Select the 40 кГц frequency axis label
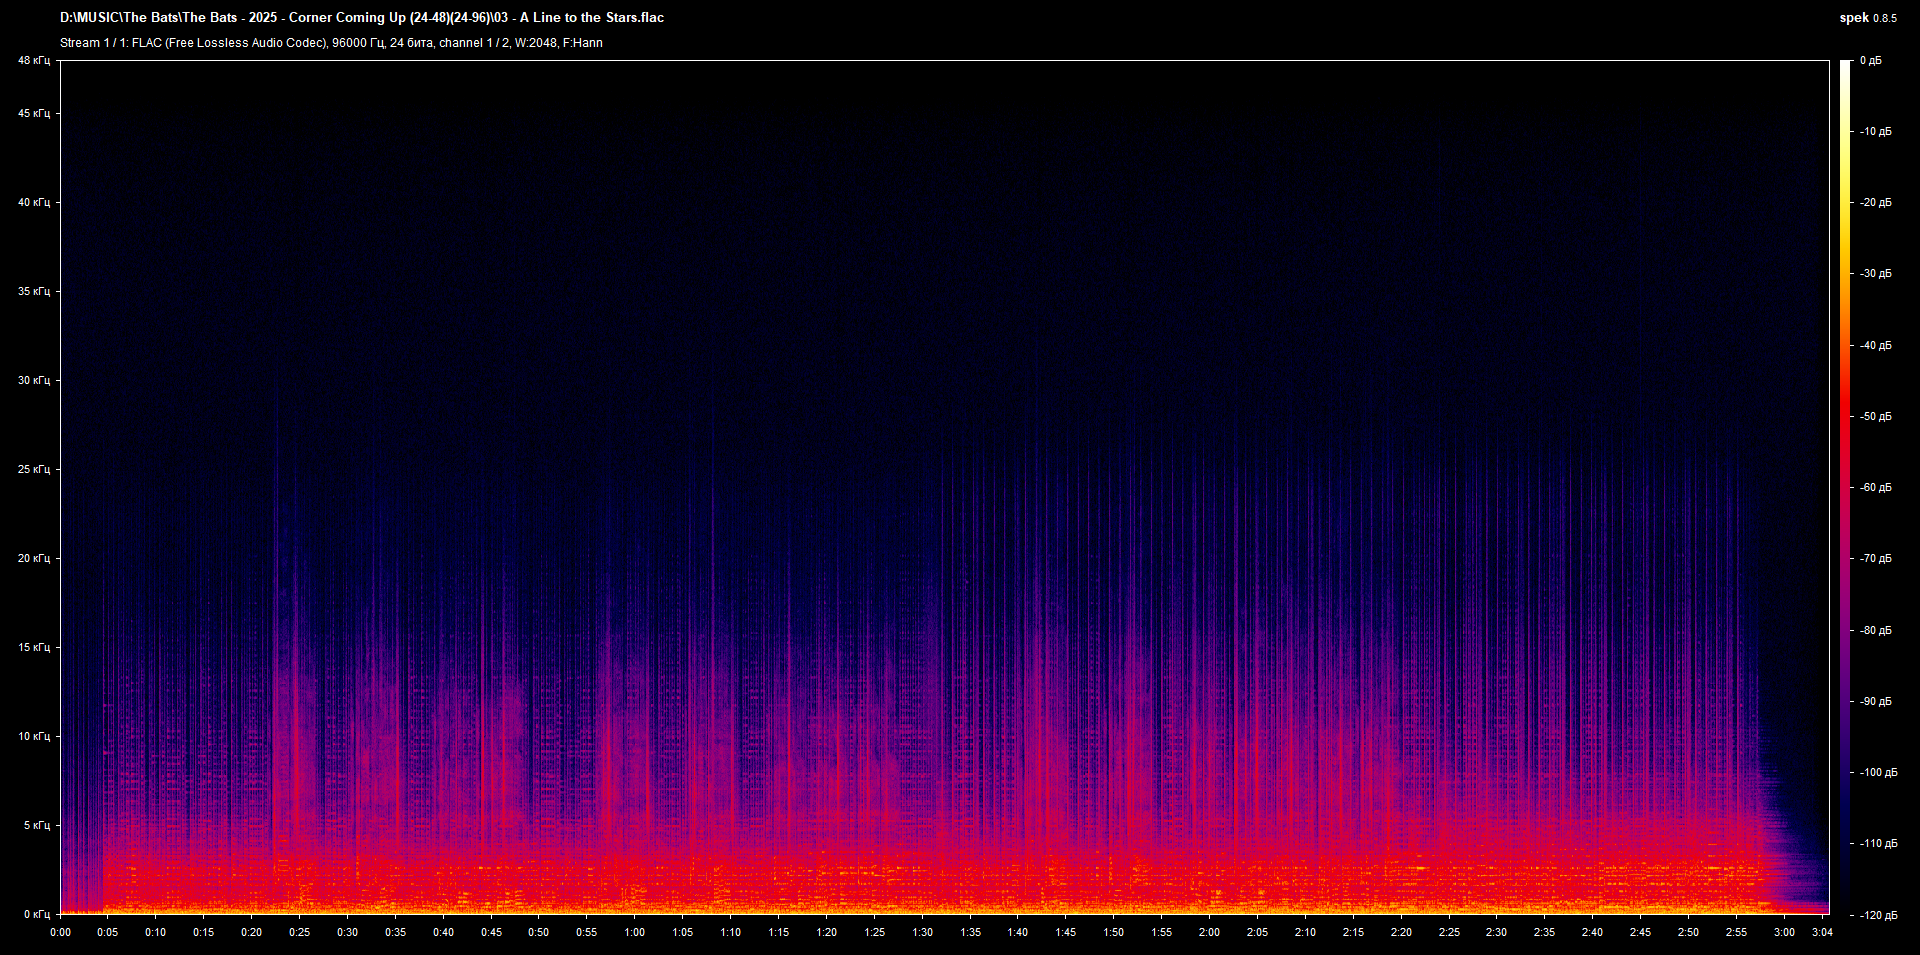 pos(33,203)
